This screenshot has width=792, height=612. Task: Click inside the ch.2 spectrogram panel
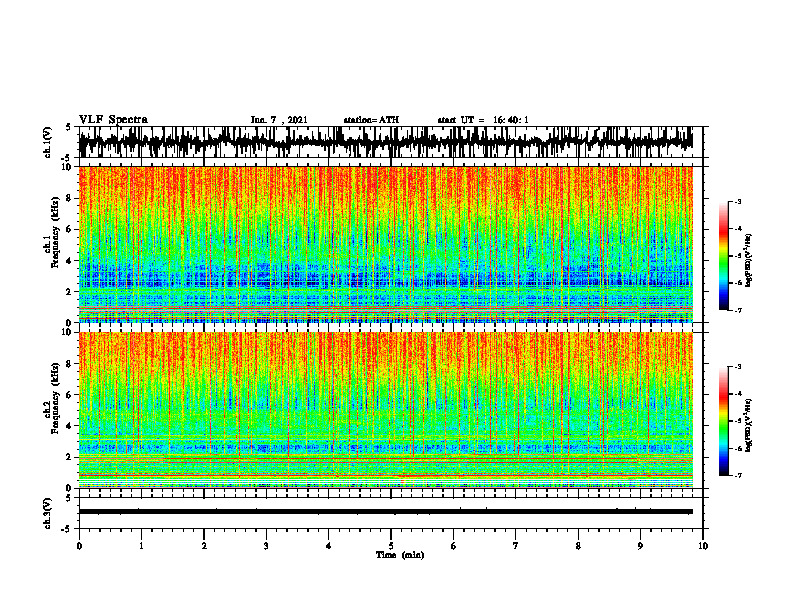tap(386, 410)
